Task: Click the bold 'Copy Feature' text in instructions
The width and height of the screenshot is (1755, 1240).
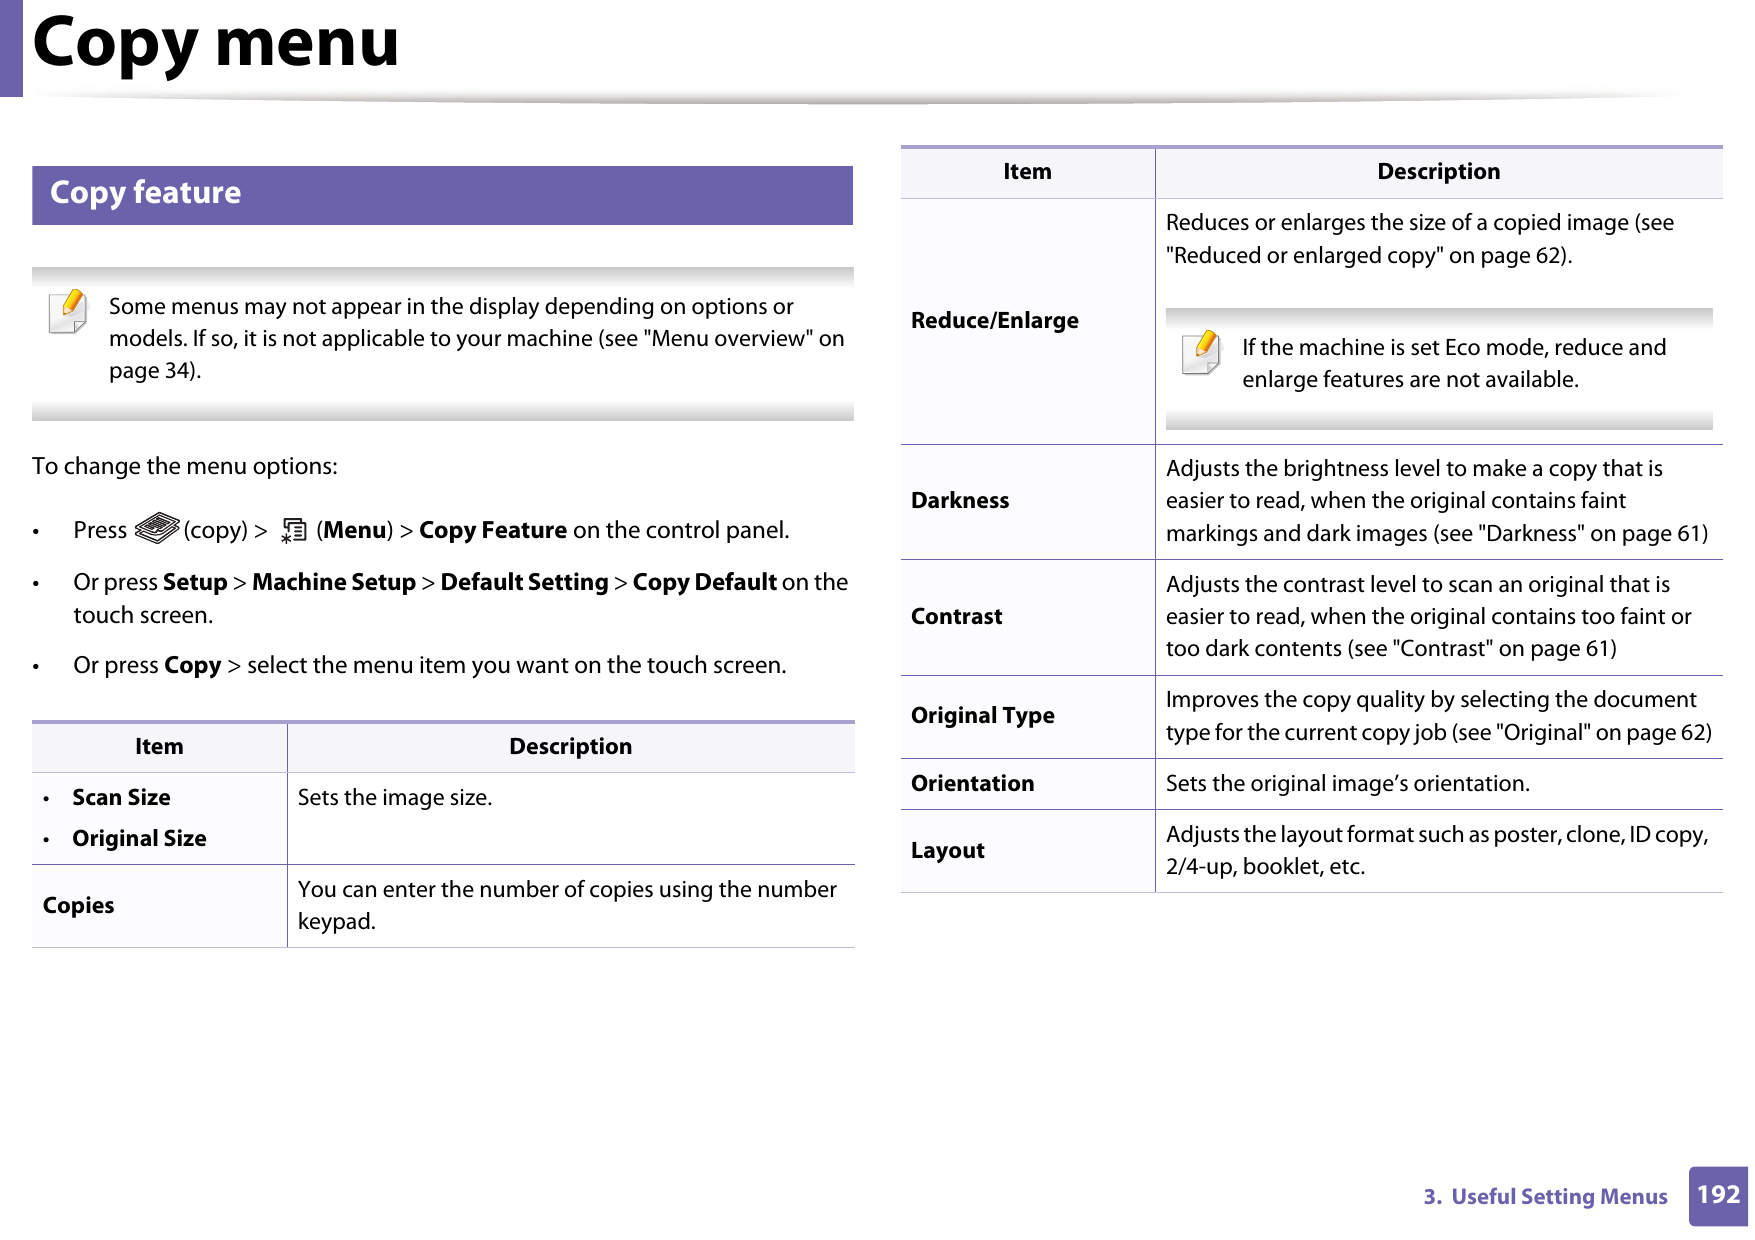Action: pyautogui.click(x=493, y=530)
